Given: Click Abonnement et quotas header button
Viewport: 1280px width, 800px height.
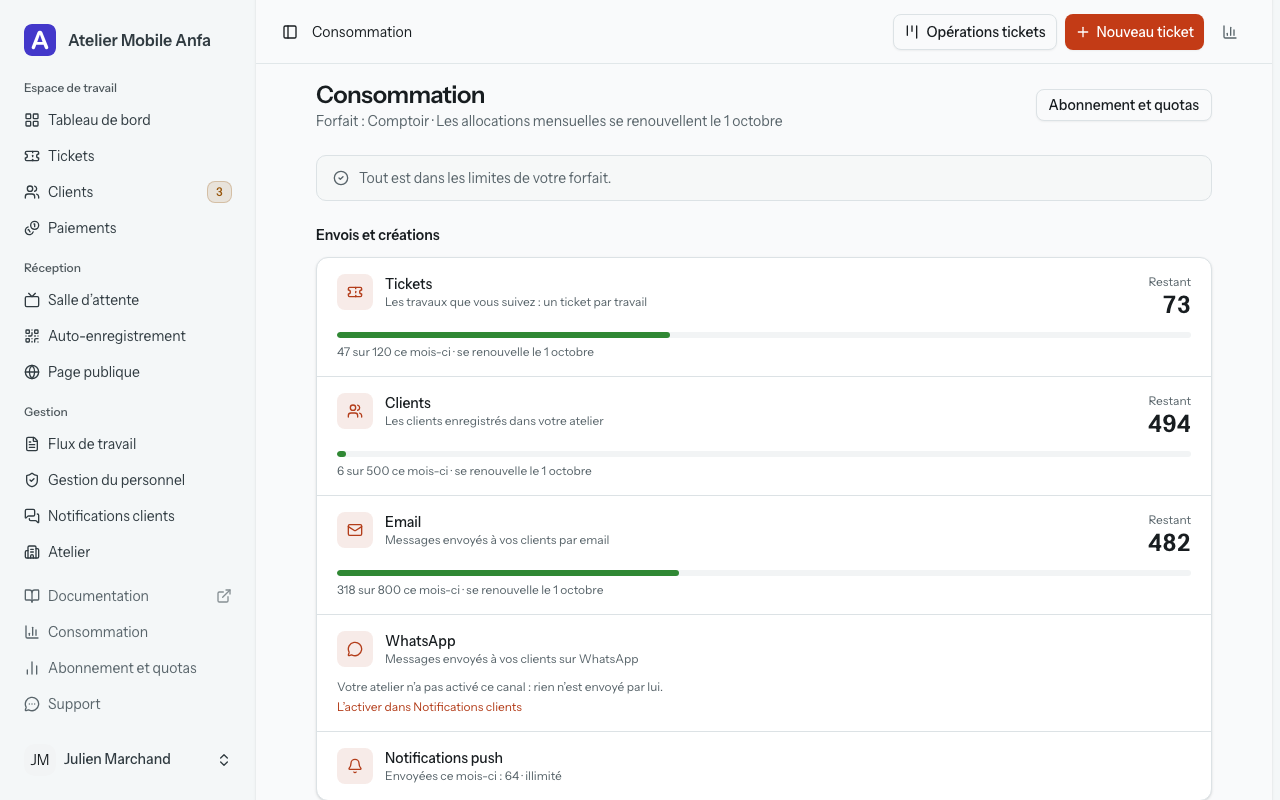Looking at the screenshot, I should tap(1124, 105).
